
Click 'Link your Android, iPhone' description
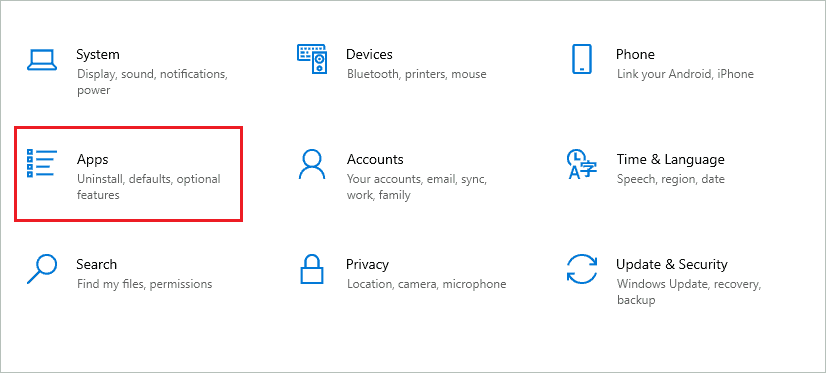pos(685,74)
